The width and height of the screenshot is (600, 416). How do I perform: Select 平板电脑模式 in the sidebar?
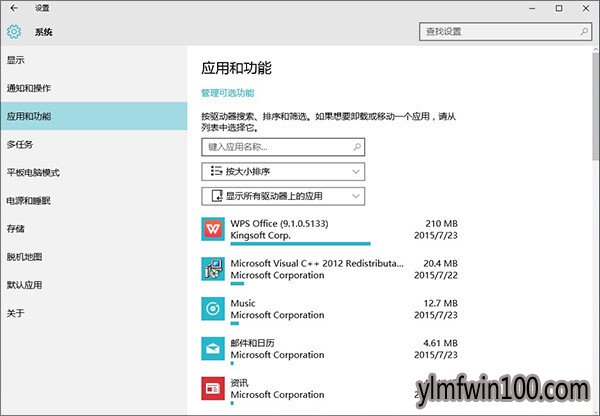[94, 173]
